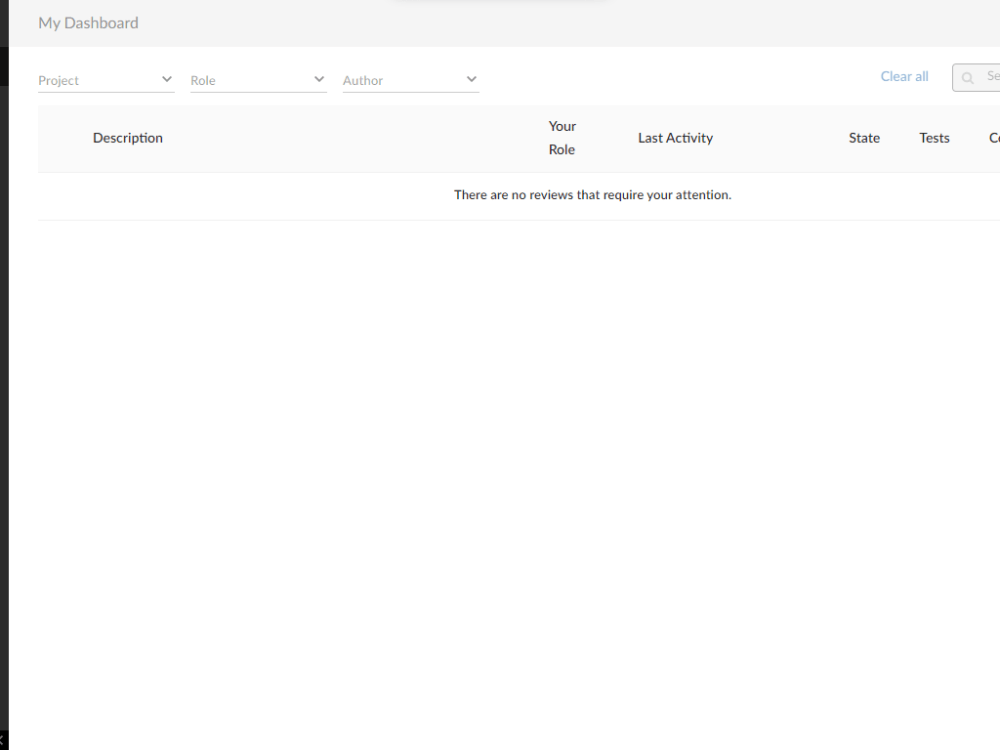Image resolution: width=1000 pixels, height=750 pixels.
Task: Sort reviews by Last Activity column
Action: click(x=675, y=138)
